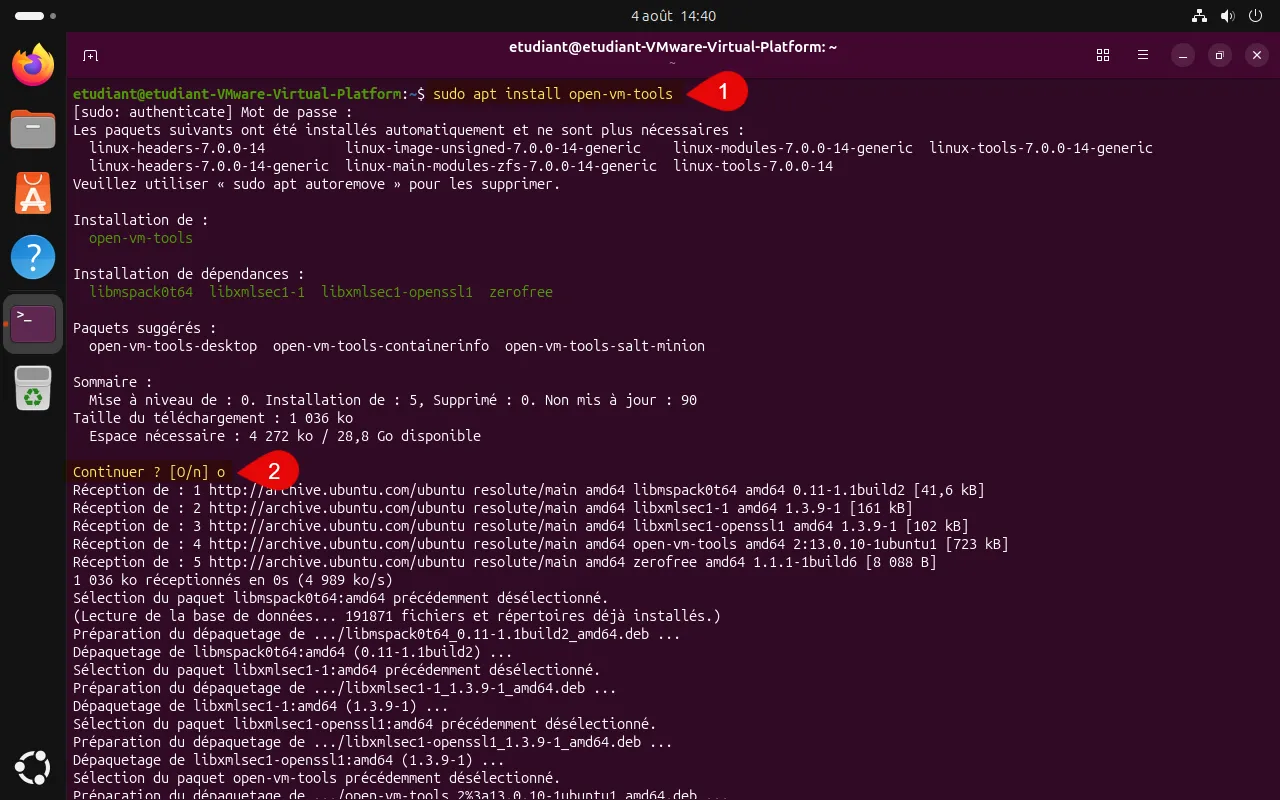Click the "Mise à niveau de : 0" summary line
This screenshot has width=1280, height=800.
click(x=393, y=400)
